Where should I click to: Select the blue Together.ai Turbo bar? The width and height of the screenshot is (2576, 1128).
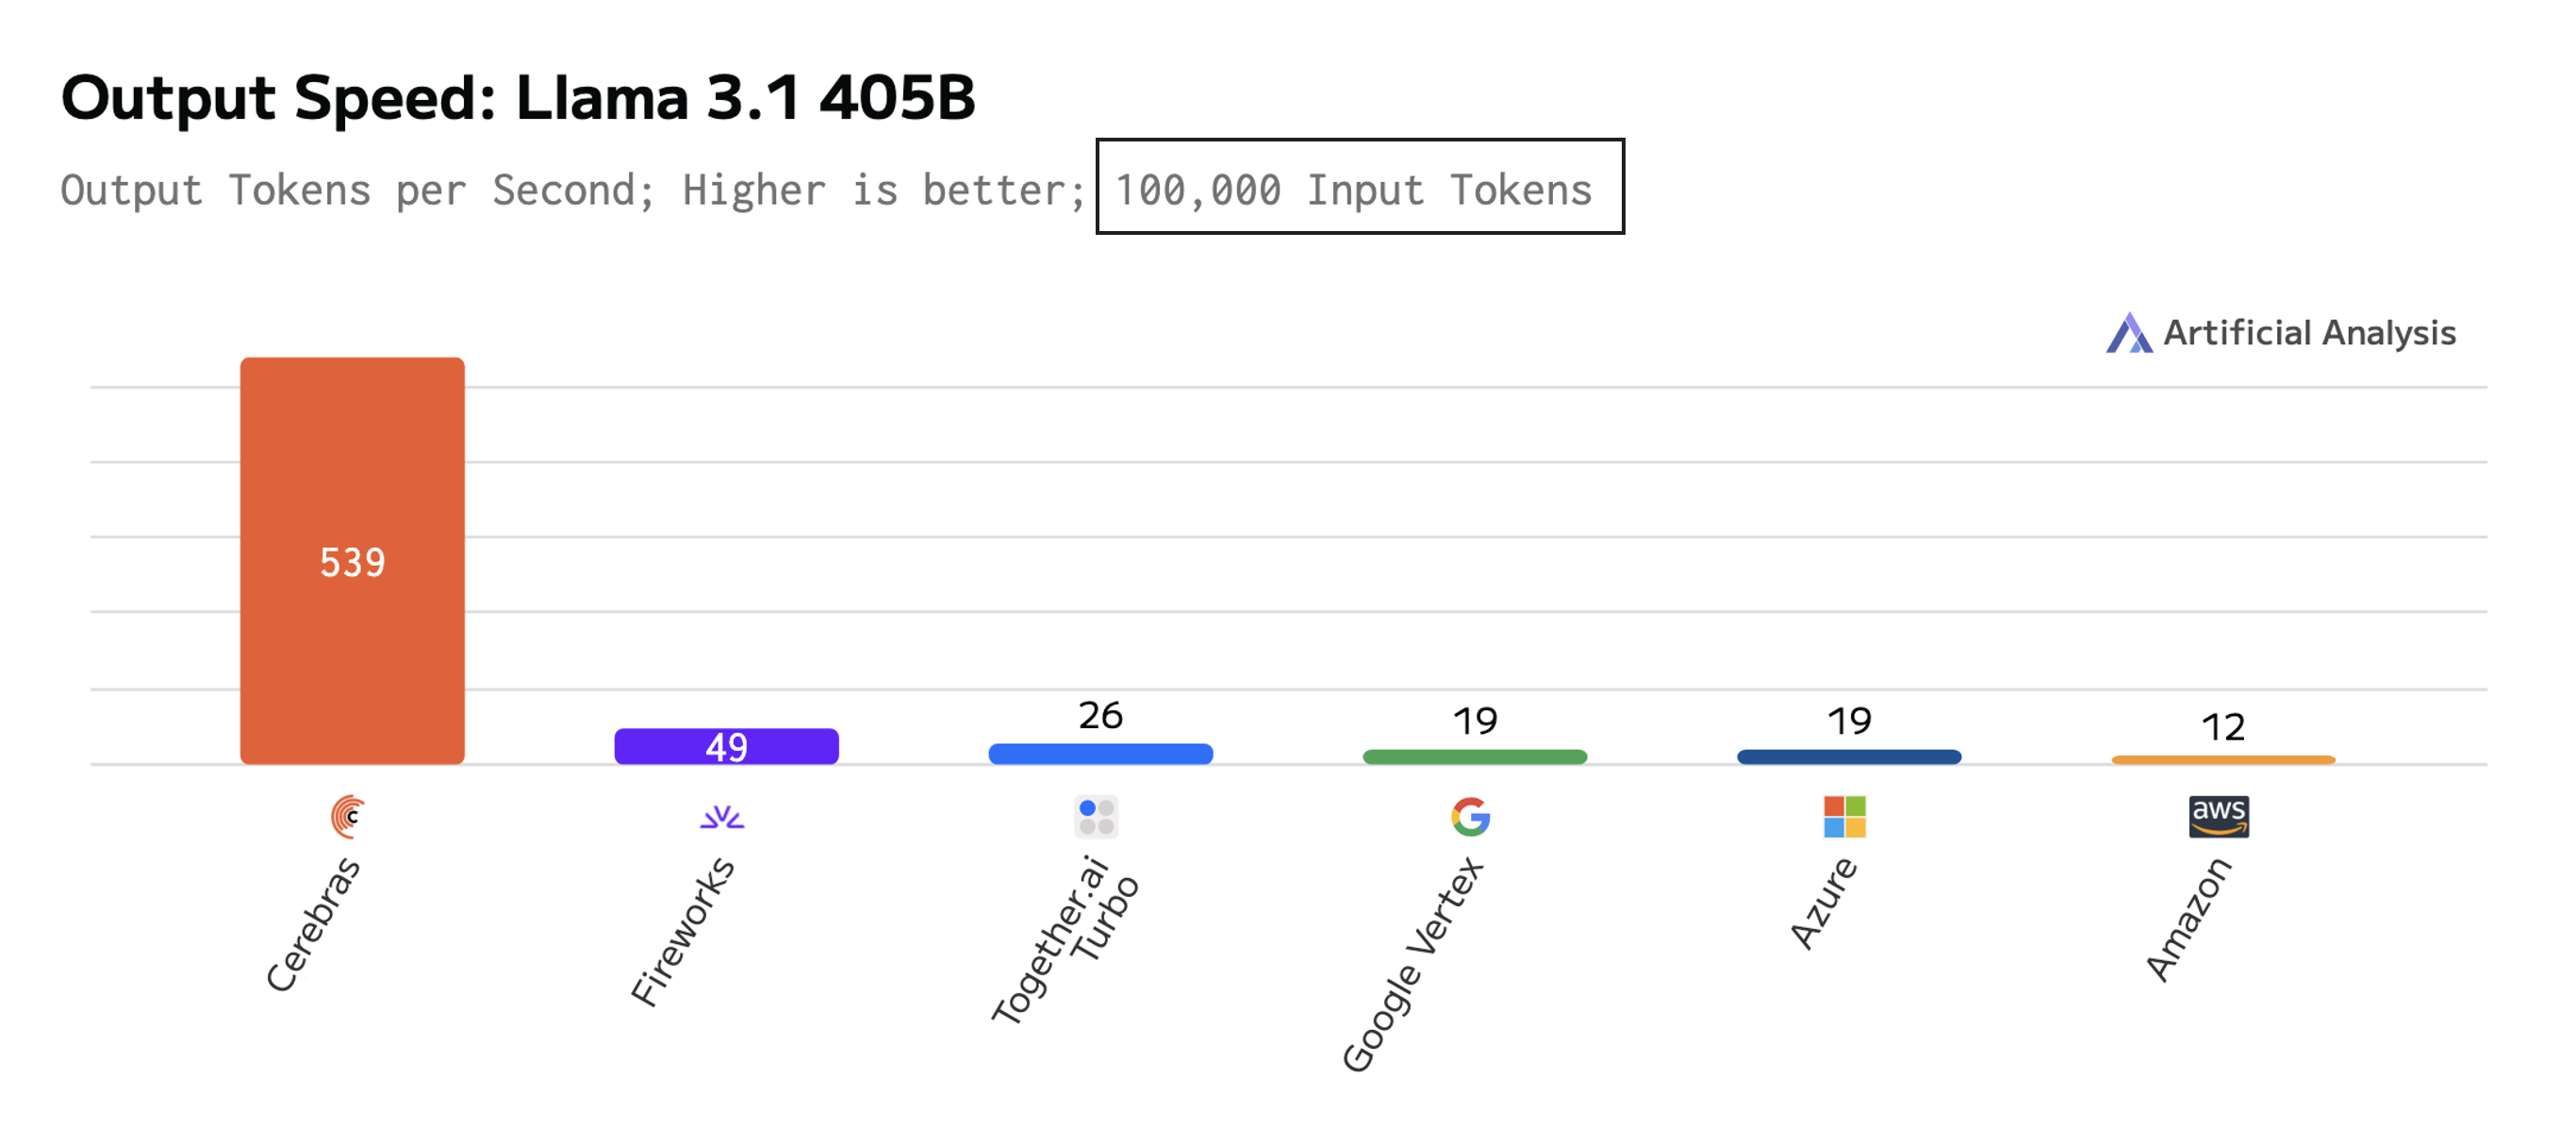(x=1100, y=754)
